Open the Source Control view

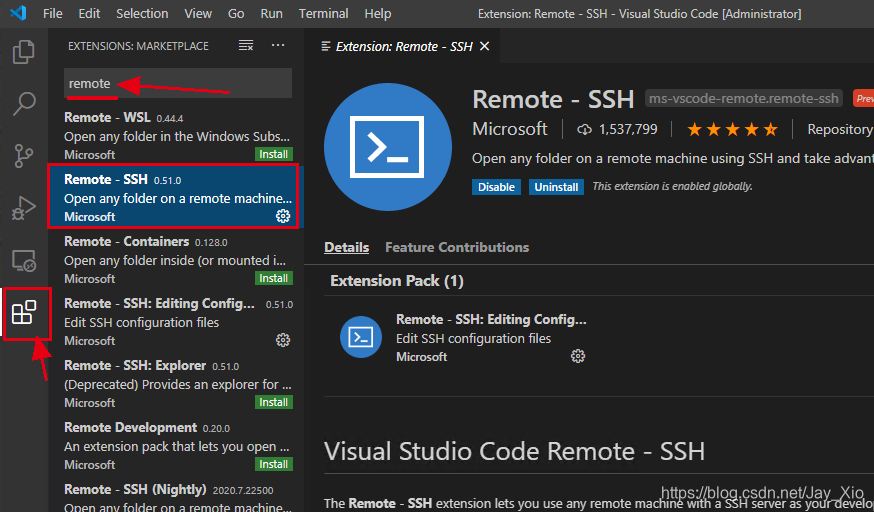coord(24,155)
